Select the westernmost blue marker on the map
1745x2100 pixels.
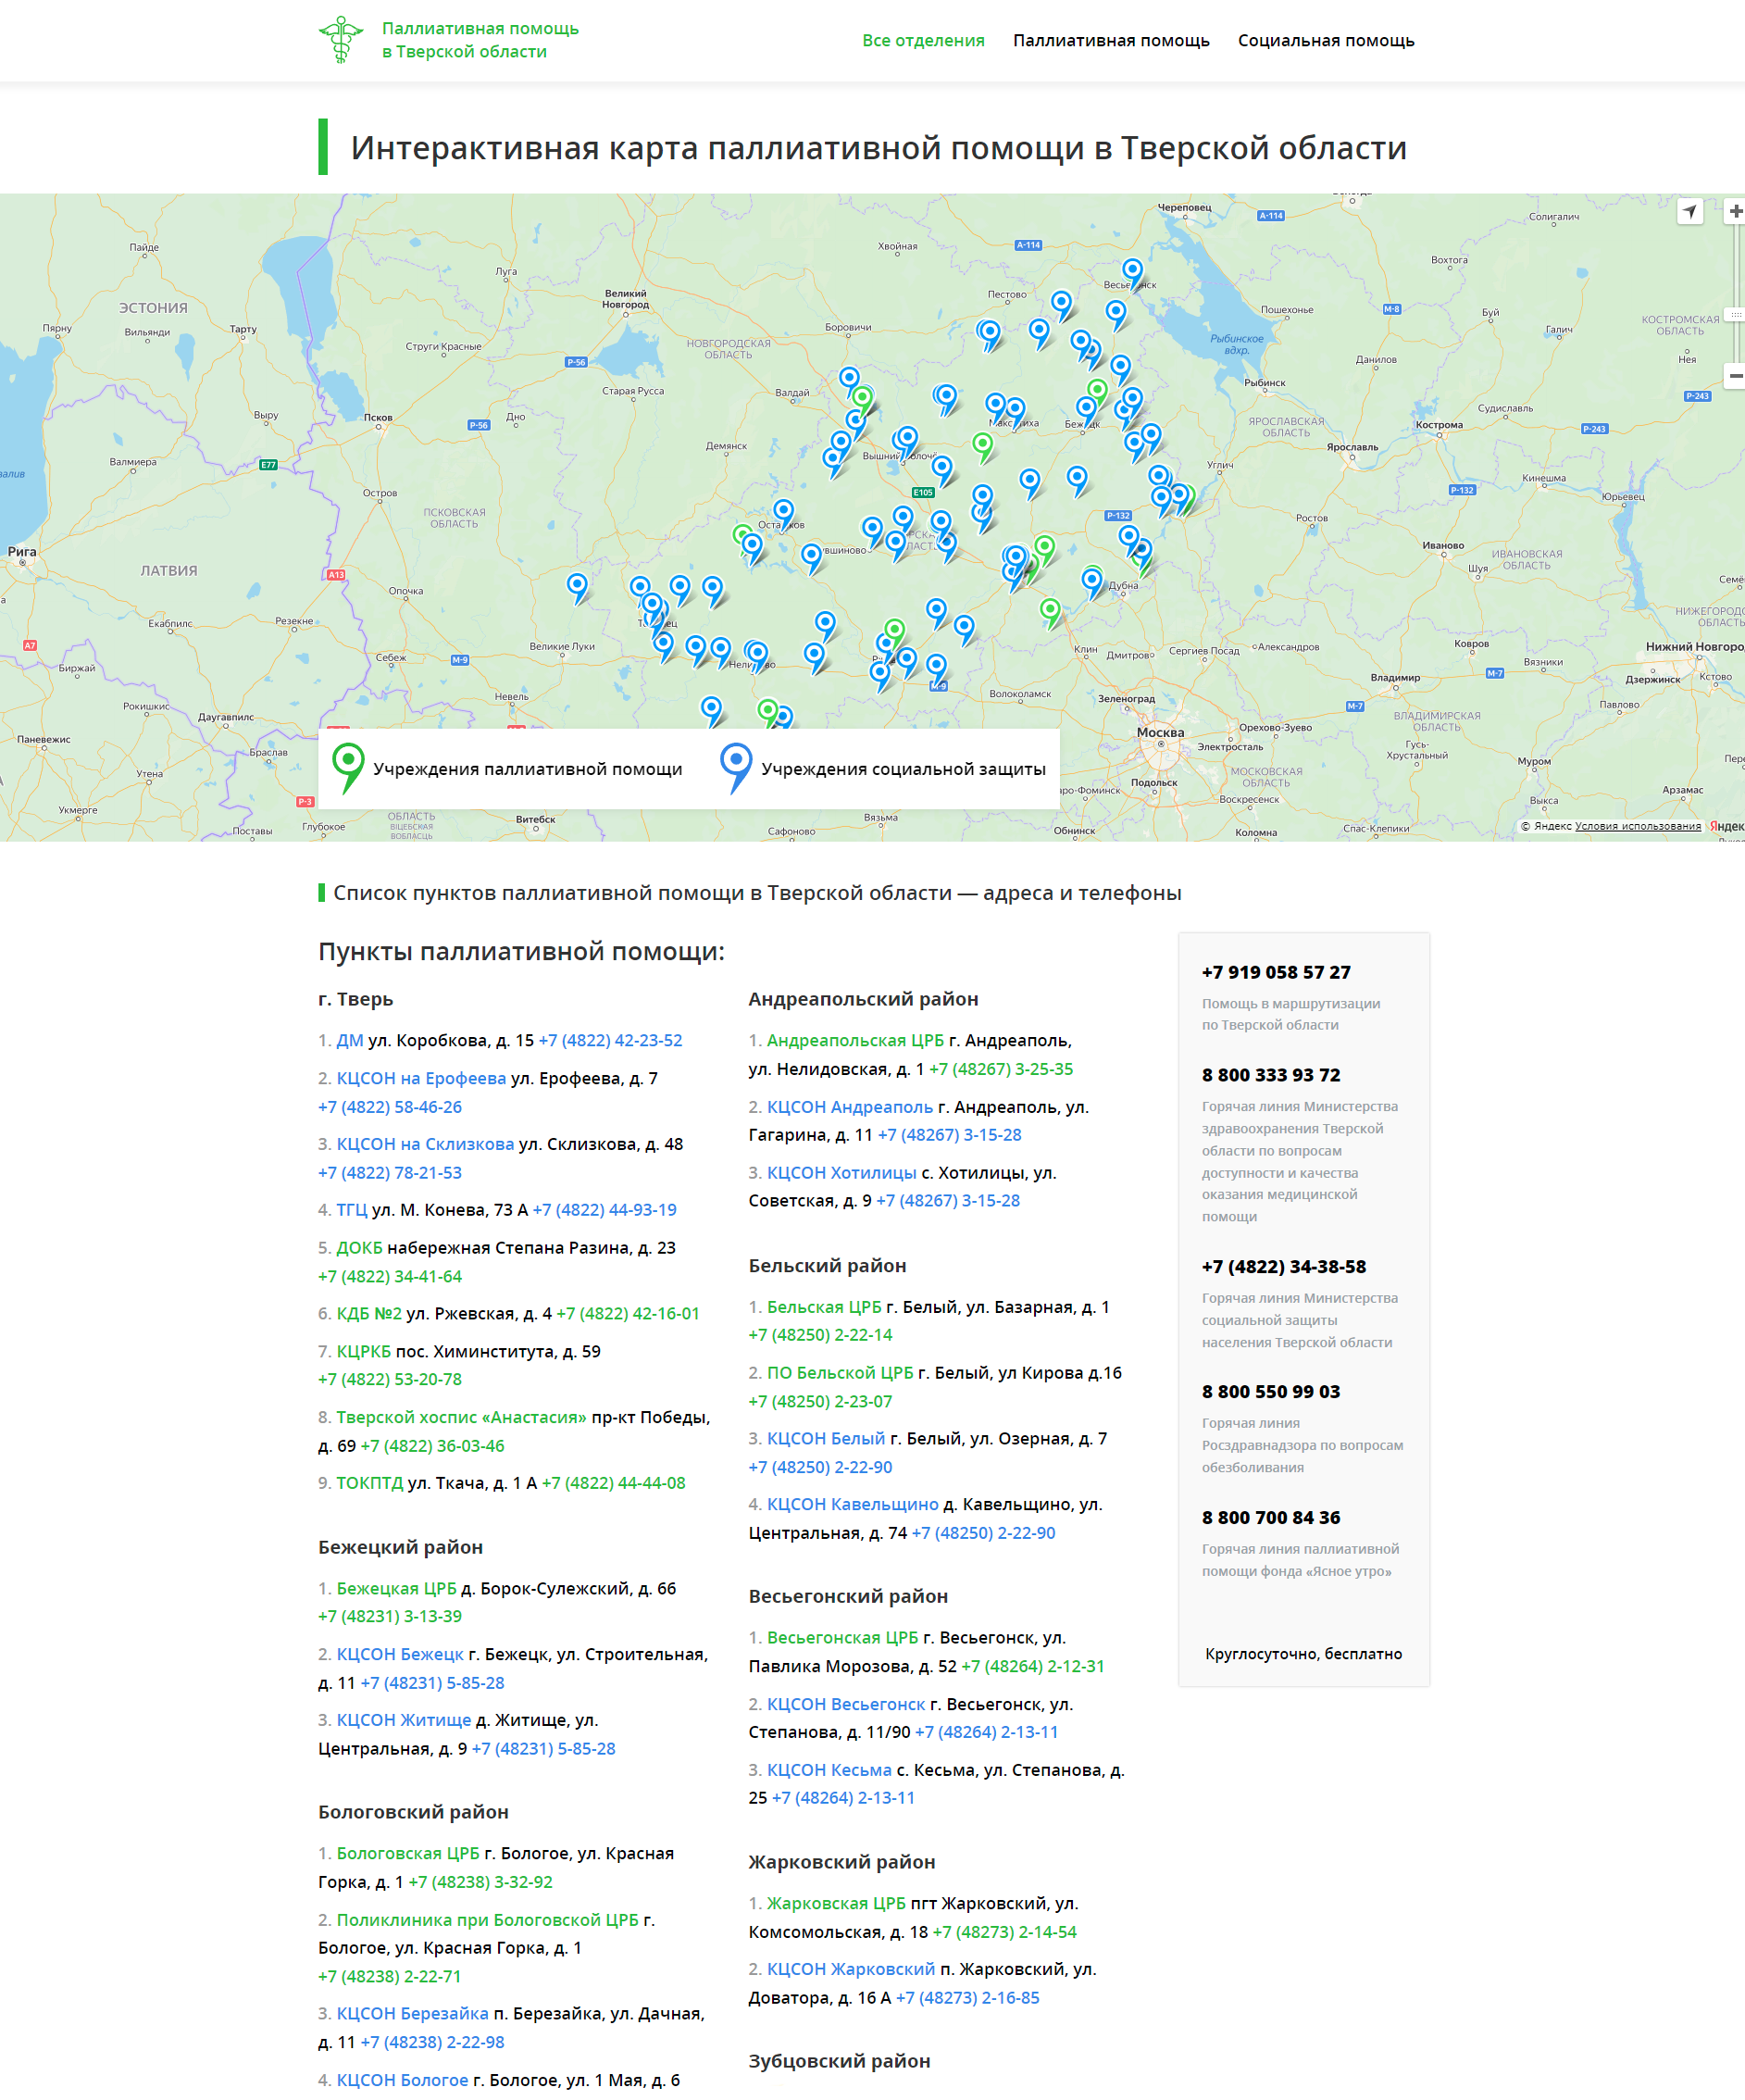577,584
